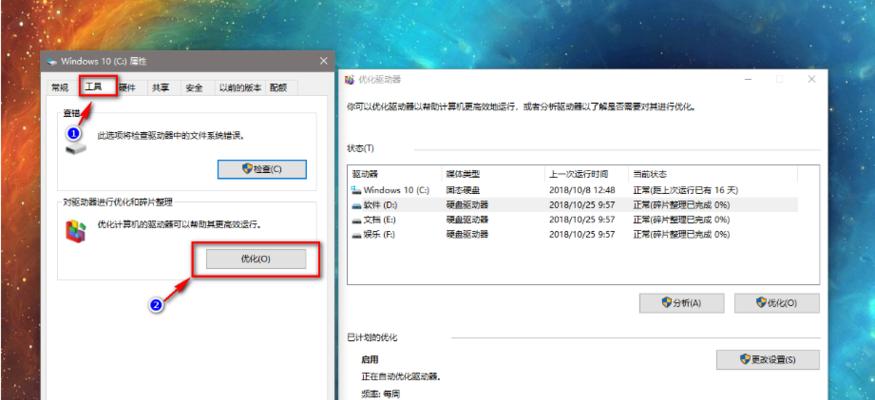Close the 优化驱动器 window

811,80
